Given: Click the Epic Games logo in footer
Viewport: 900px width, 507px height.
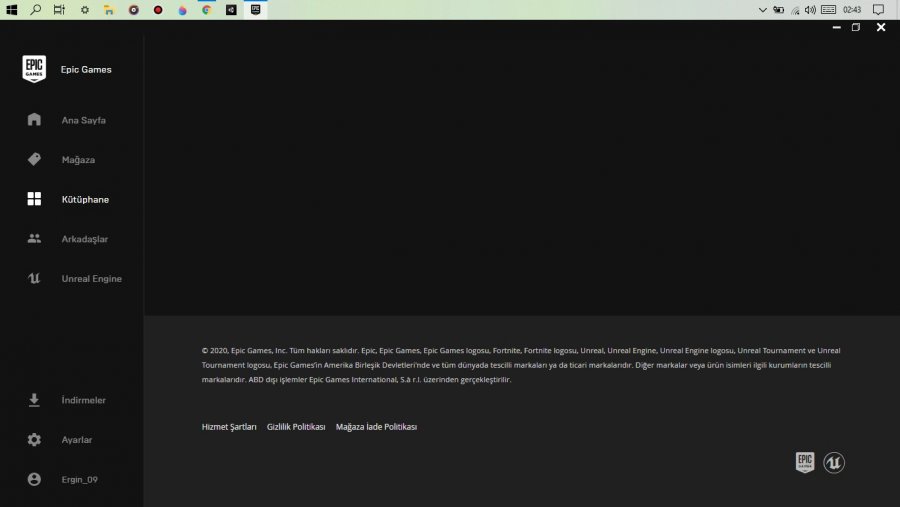Looking at the screenshot, I should click(x=805, y=462).
